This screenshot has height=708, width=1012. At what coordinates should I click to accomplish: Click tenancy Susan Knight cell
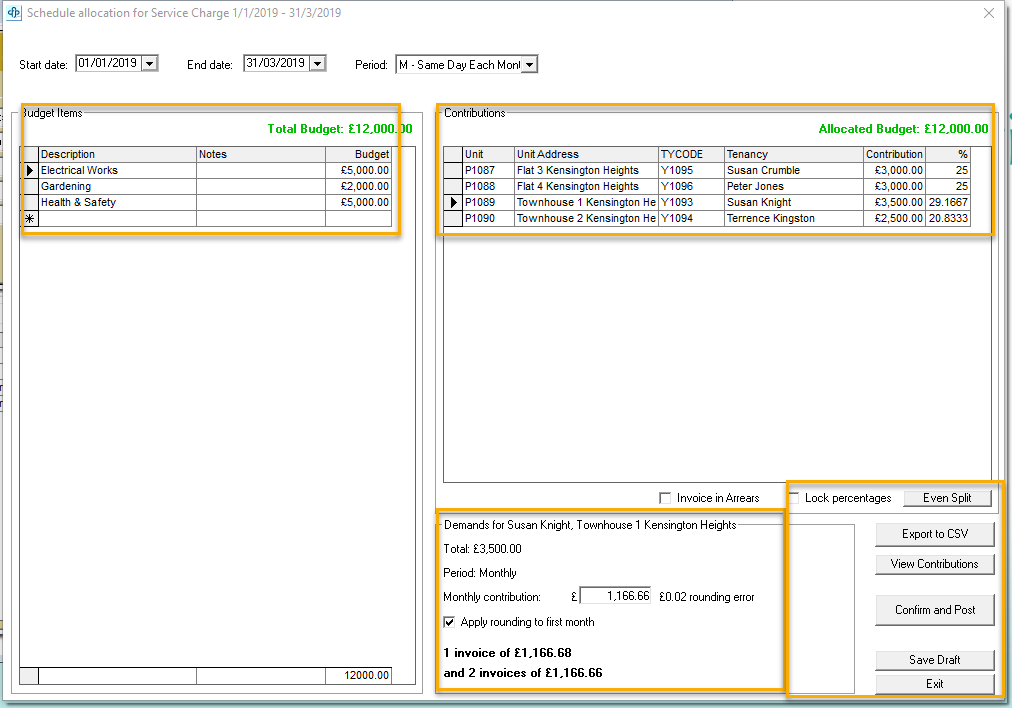tap(794, 203)
